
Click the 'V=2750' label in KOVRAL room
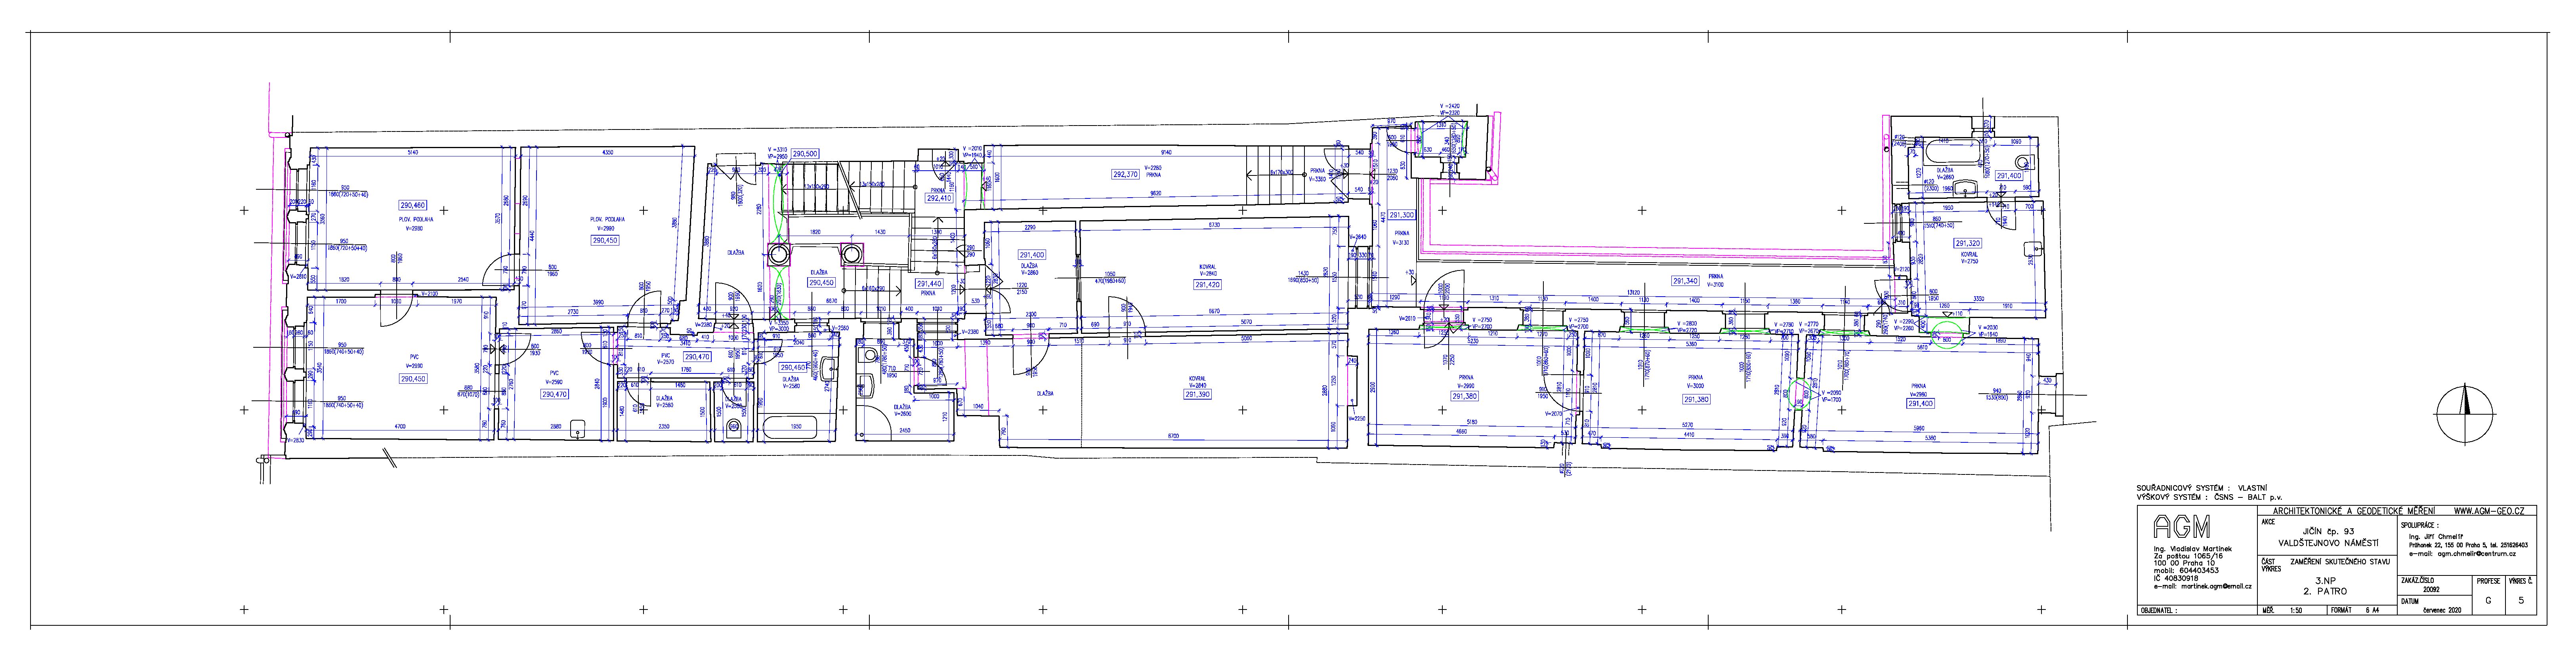[1970, 261]
